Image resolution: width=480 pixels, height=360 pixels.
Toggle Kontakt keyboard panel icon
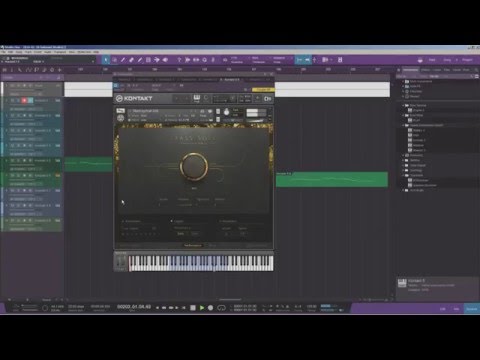[x=197, y=98]
